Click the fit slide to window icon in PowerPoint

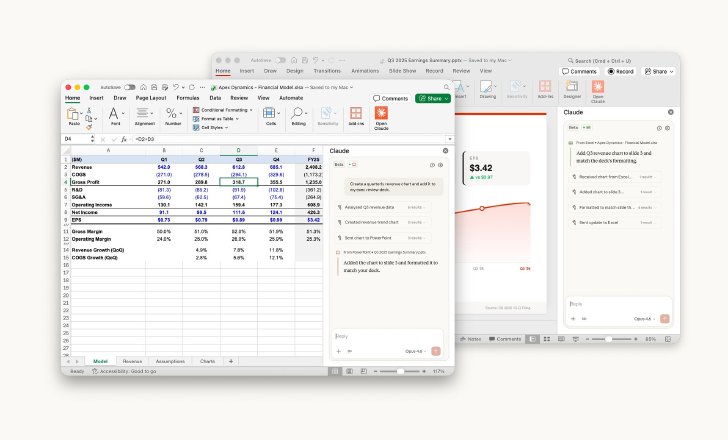pos(668,339)
